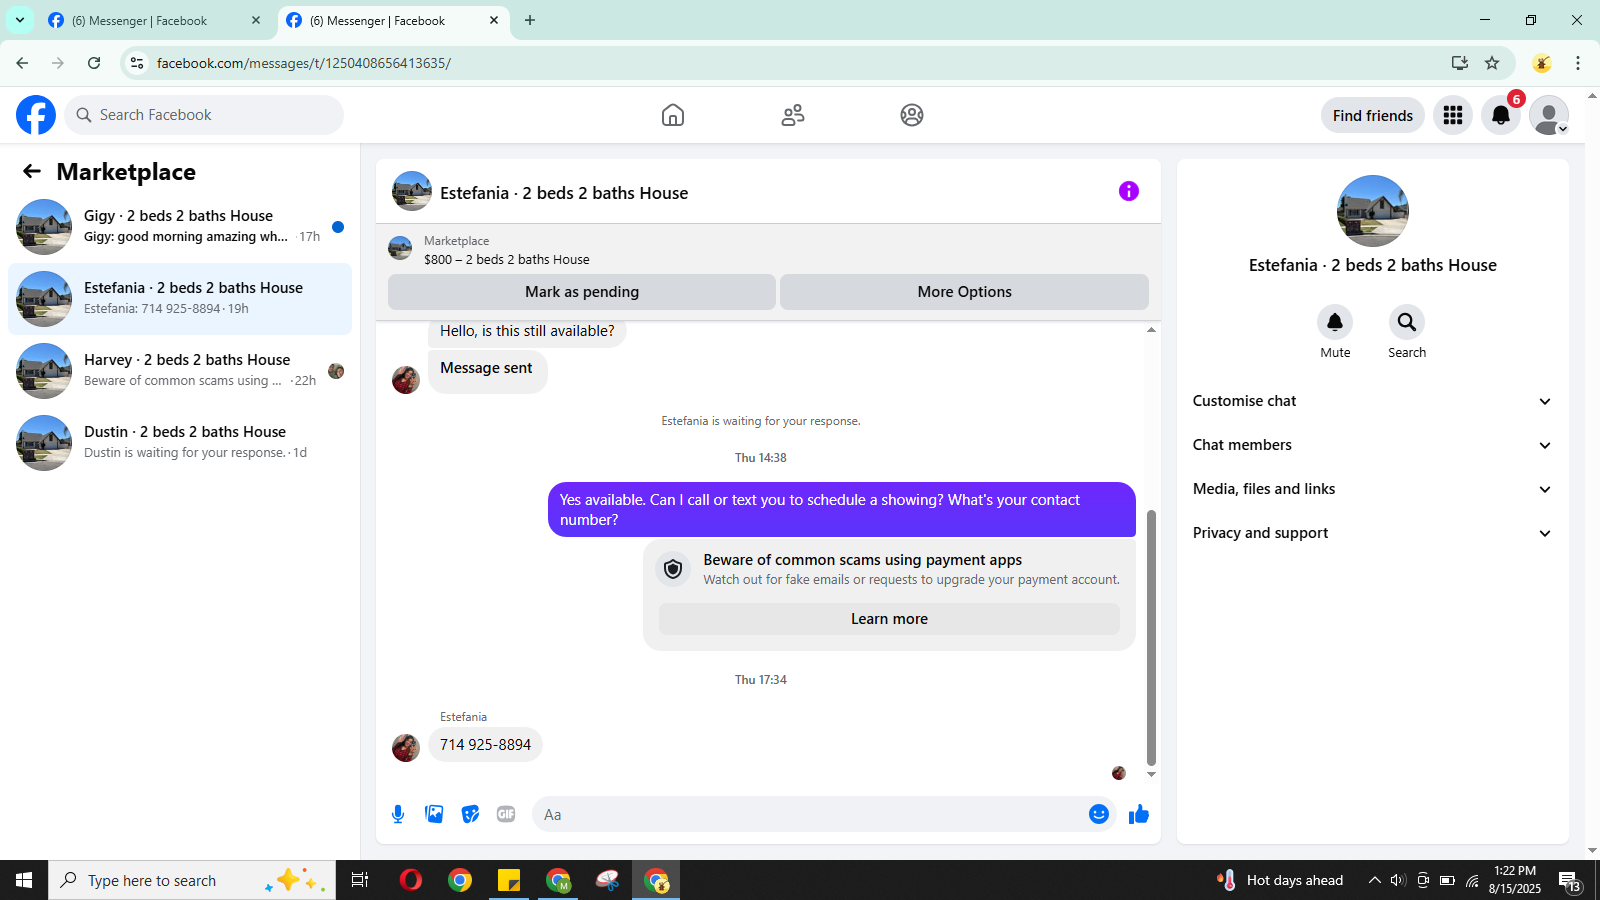The image size is (1600, 900).
Task: Open the emoji picker in message box
Action: (1099, 814)
